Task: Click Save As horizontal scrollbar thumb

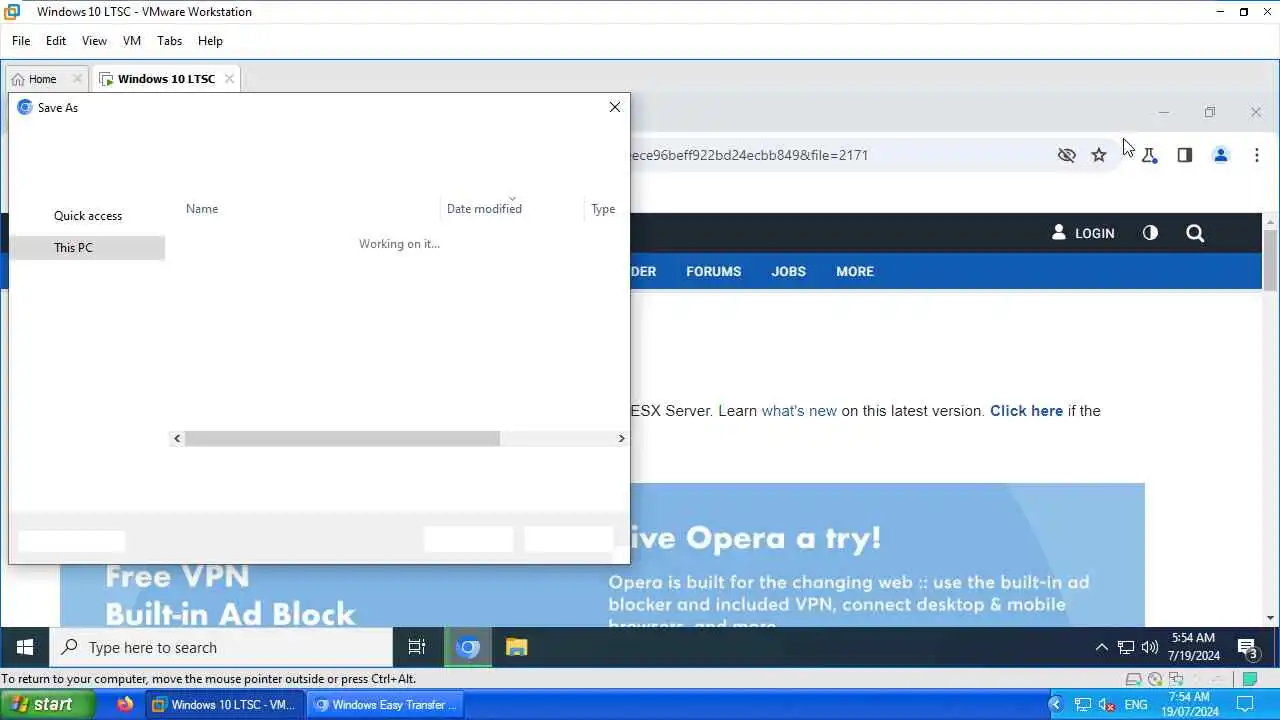Action: pos(342,438)
